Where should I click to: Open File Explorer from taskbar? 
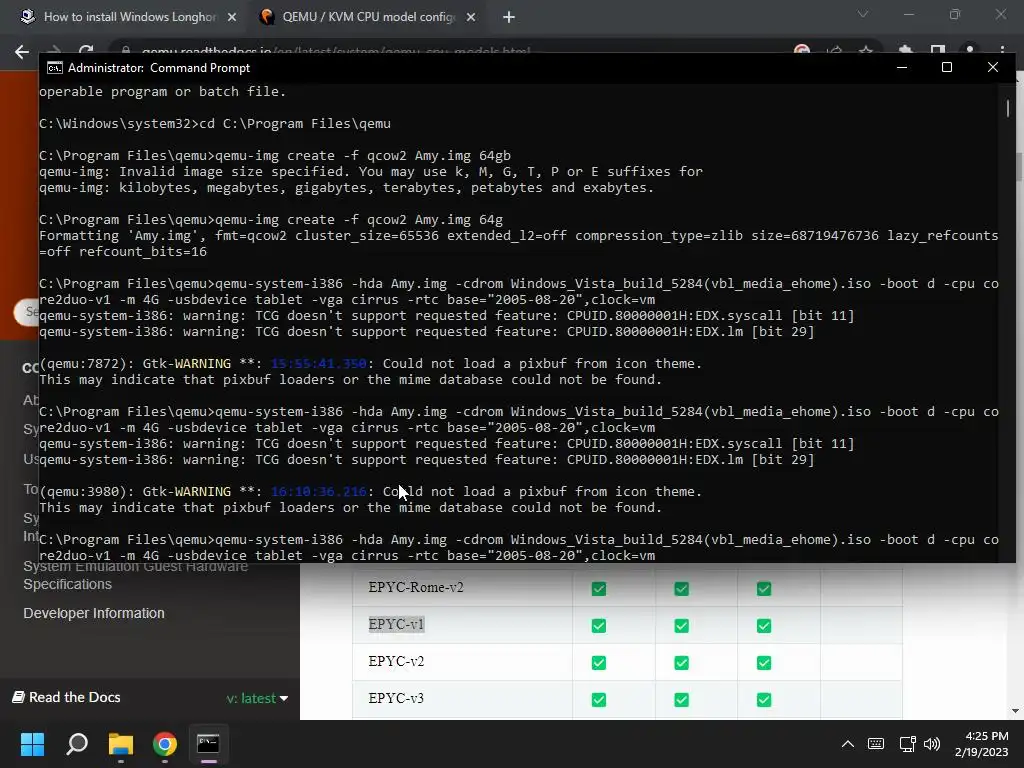point(121,744)
